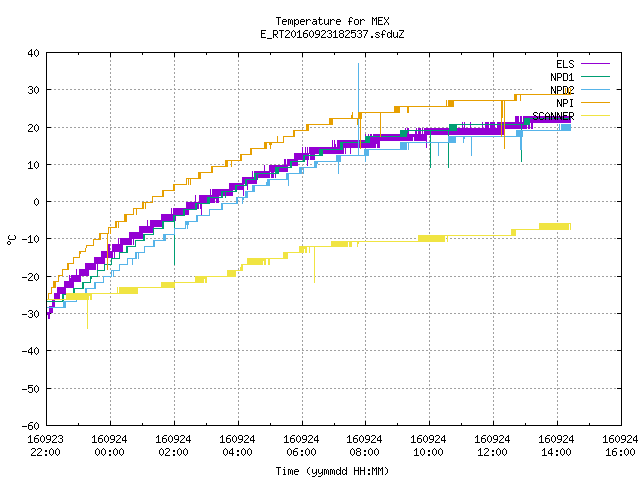Click the x-axis label 160924 02:00
This screenshot has height=480, width=640.
click(x=173, y=446)
